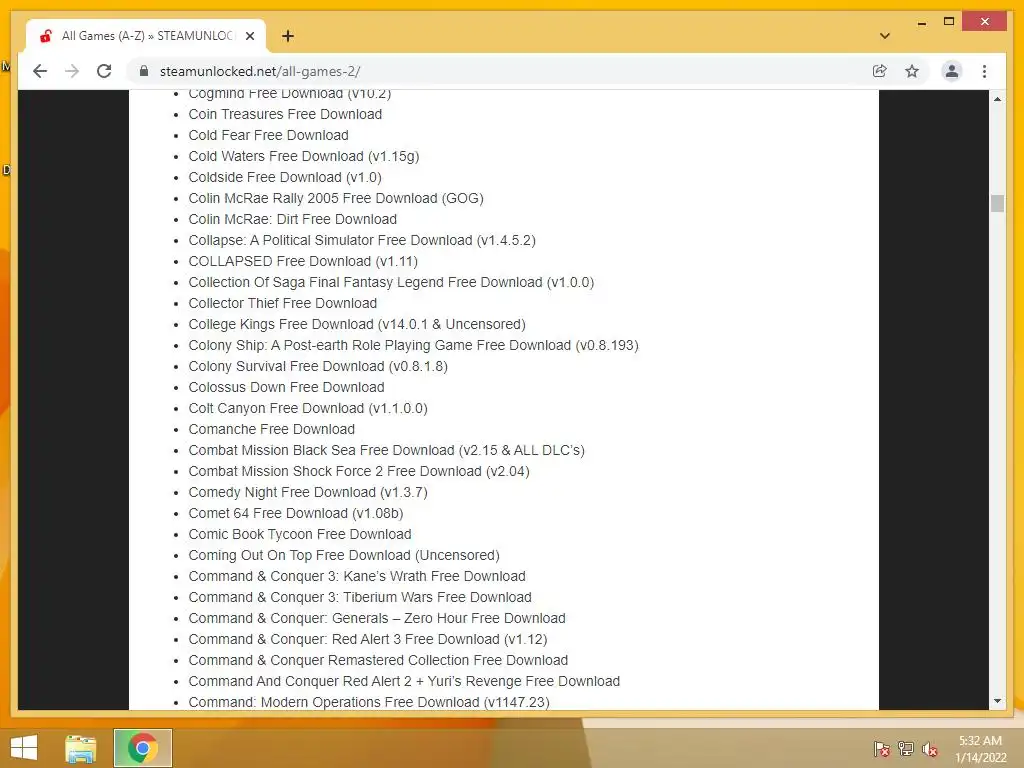This screenshot has height=768, width=1024.
Task: Open Cold Waters Free Download (v1.15g)
Action: 304,156
